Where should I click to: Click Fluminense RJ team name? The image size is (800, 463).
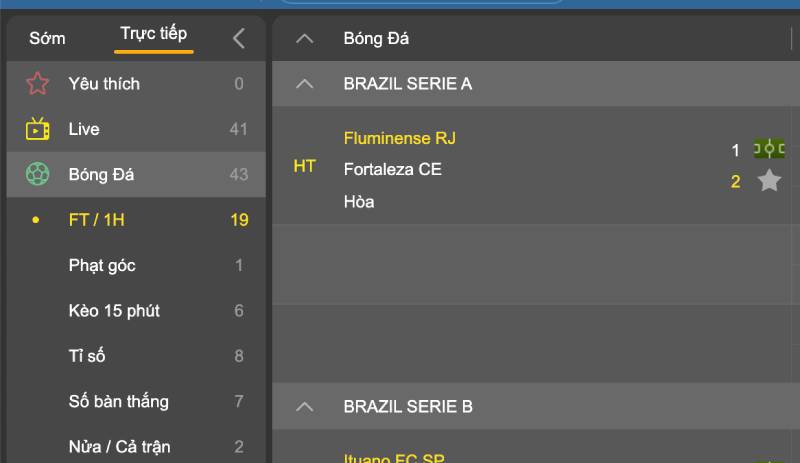[x=399, y=138]
